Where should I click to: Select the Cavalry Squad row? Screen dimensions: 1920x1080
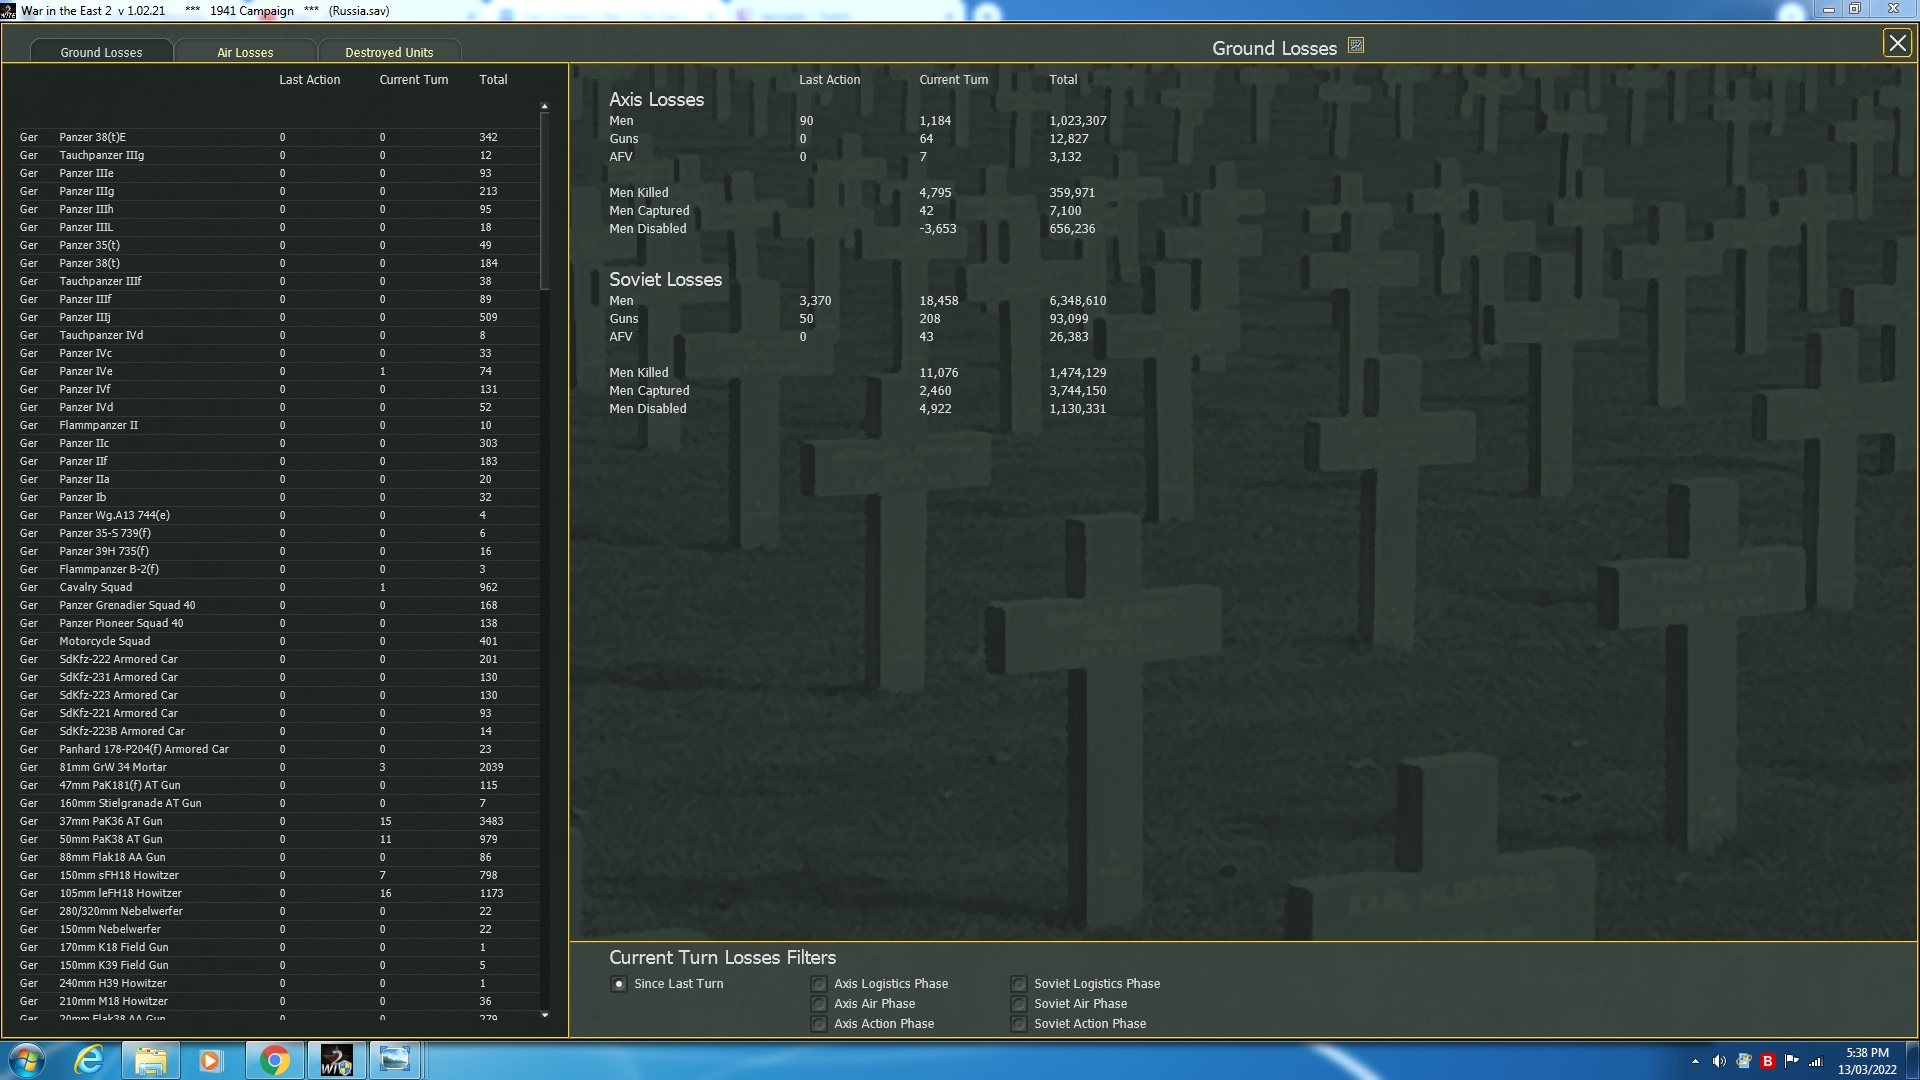[x=278, y=587]
